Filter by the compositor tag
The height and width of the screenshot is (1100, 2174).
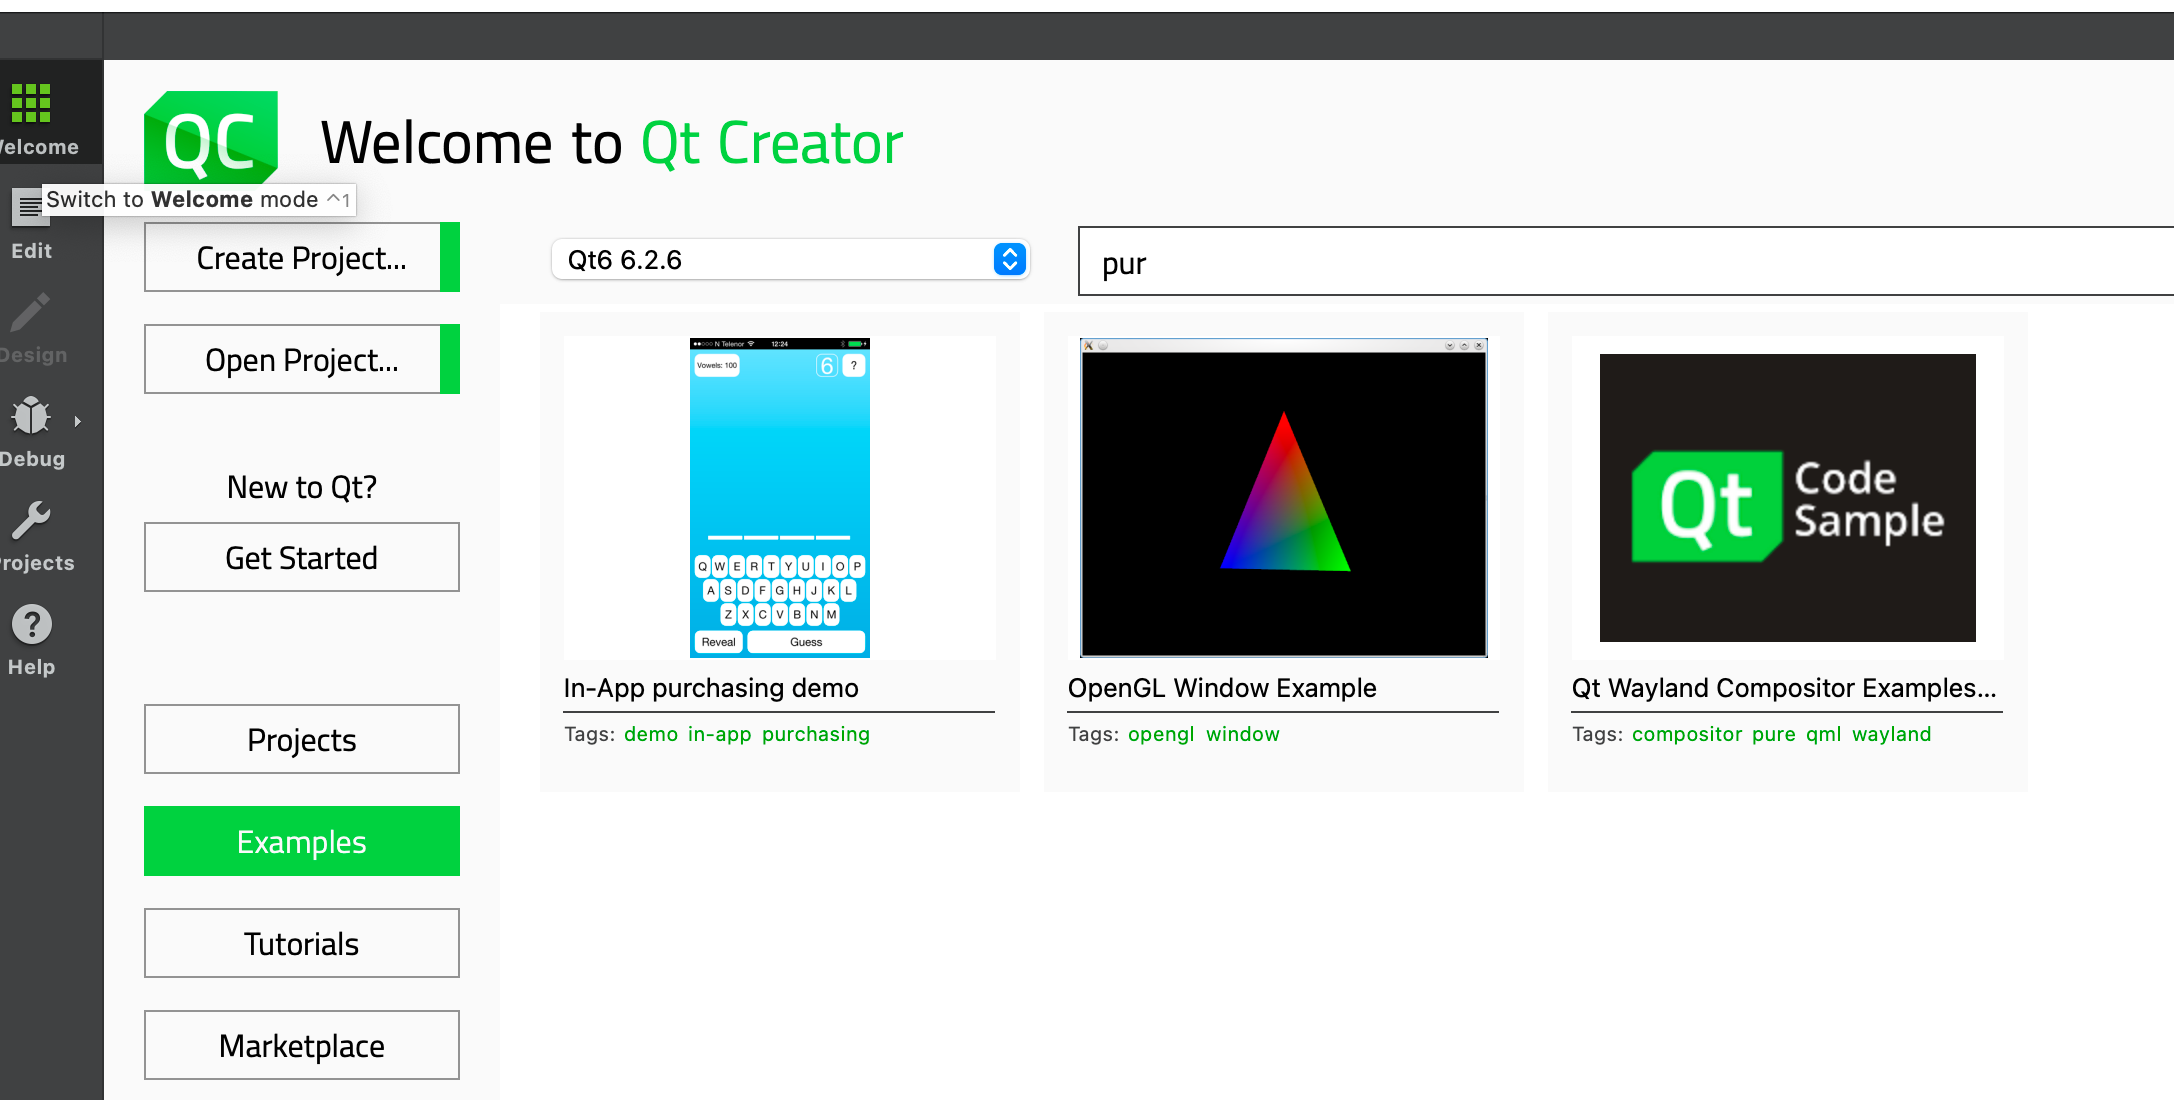coord(1687,734)
